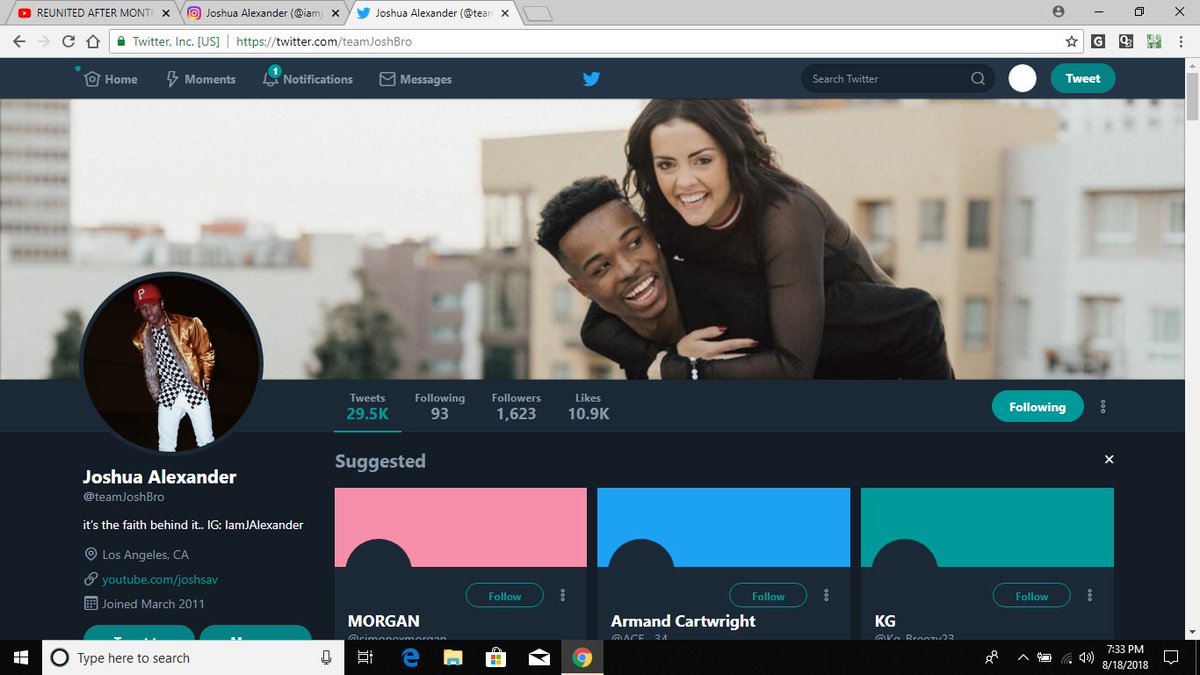The image size is (1200, 675).
Task: Open Armand Cartwright's profile name
Action: coord(683,621)
